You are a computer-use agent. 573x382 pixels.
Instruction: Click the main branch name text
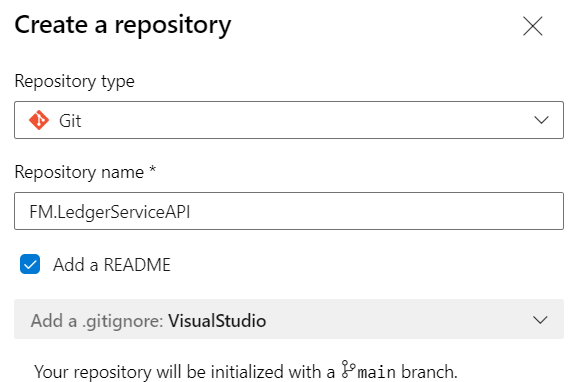click(376, 372)
